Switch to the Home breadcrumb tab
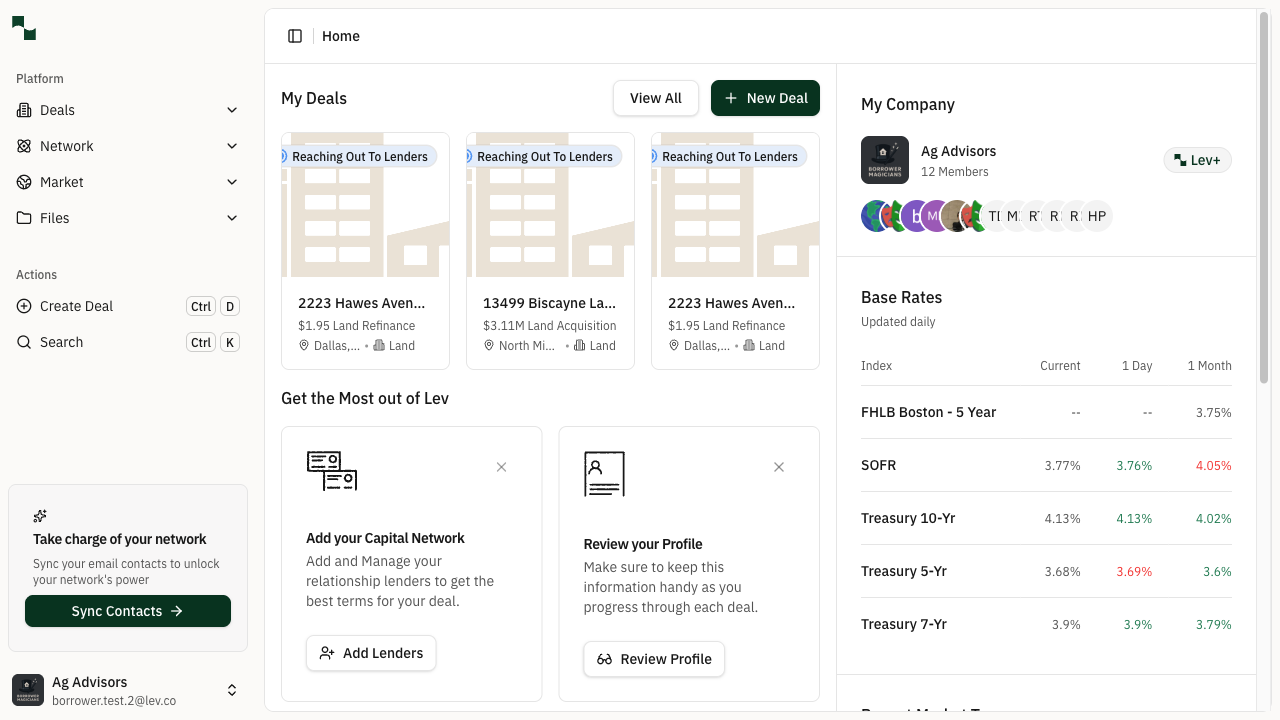 pos(340,35)
